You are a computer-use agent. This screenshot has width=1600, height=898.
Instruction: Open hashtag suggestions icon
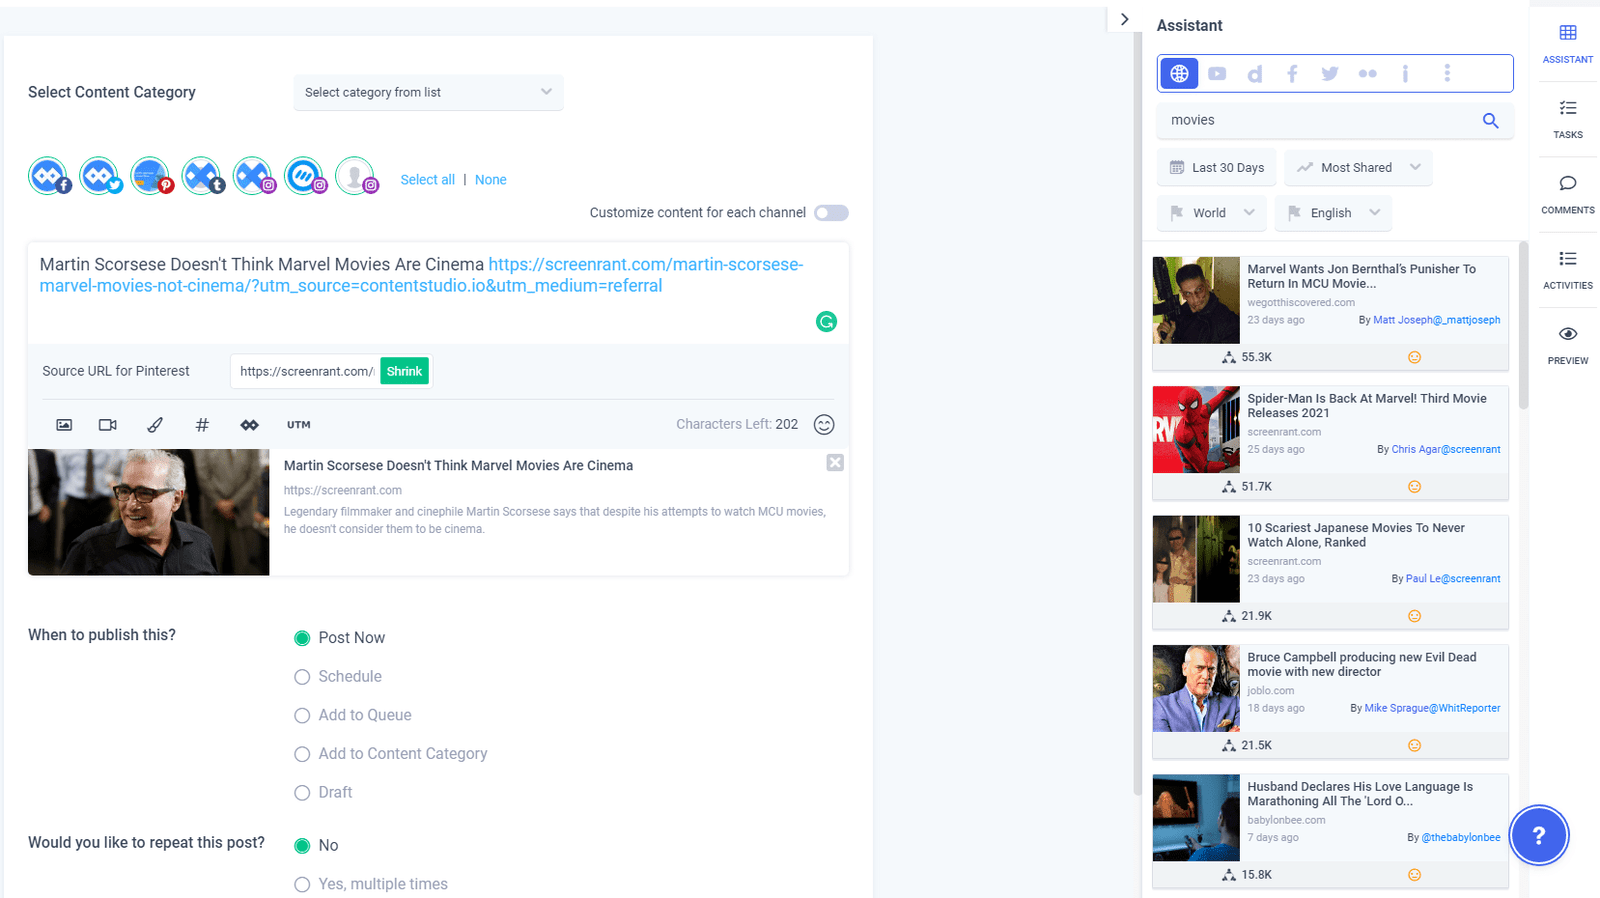202,425
